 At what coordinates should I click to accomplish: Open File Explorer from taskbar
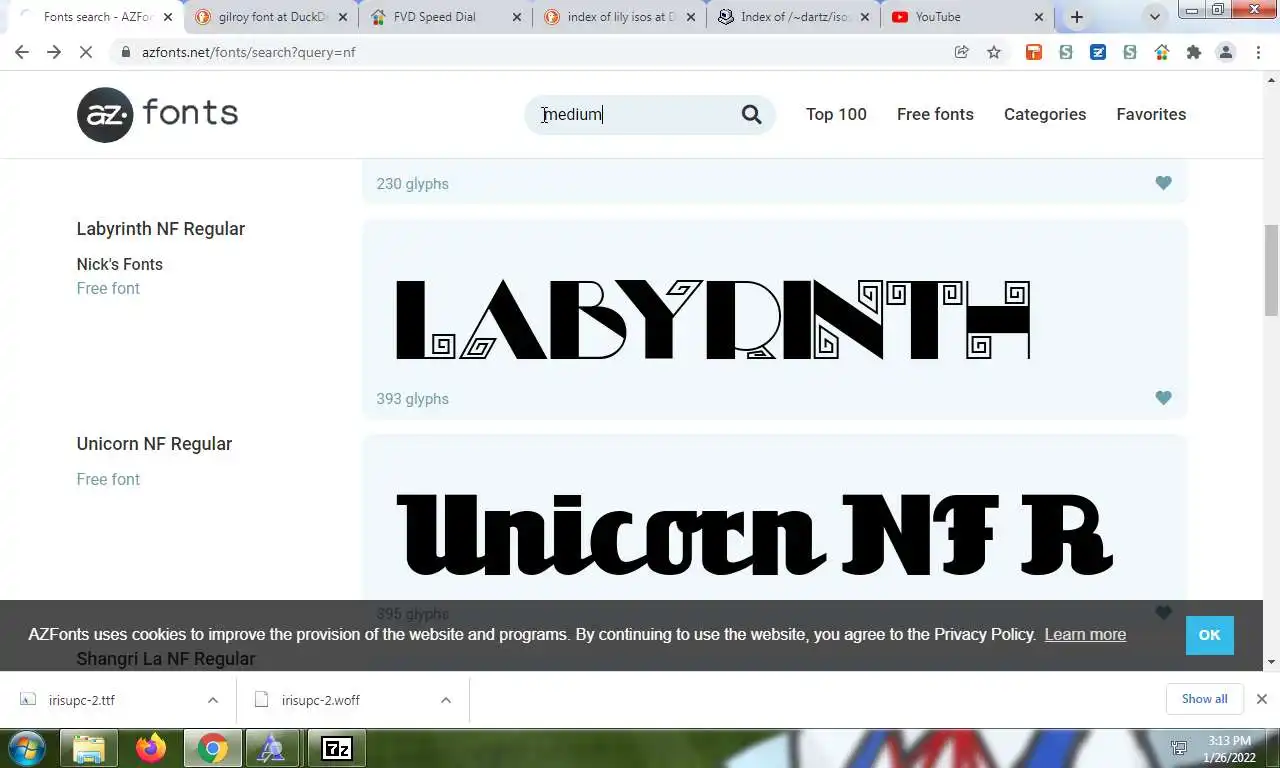point(89,748)
